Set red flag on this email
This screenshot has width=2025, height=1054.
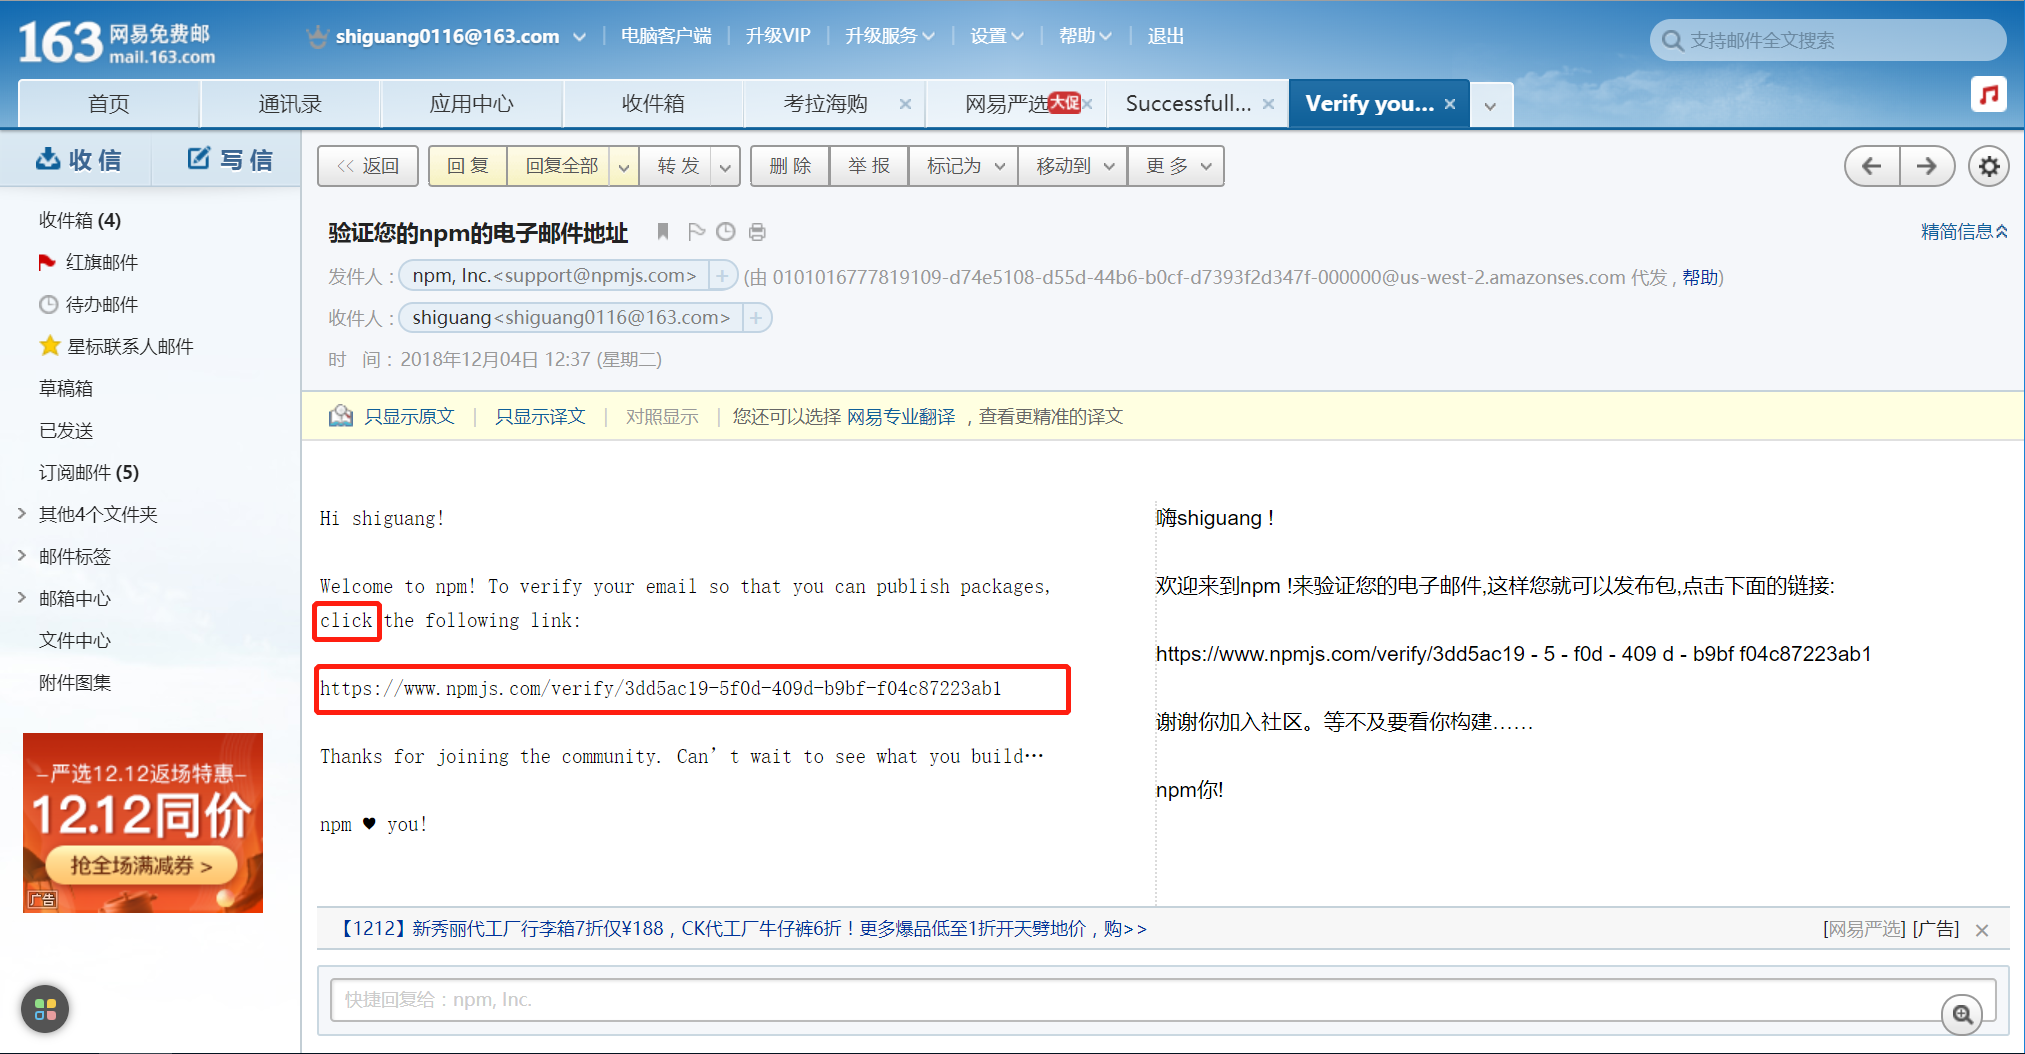pos(696,232)
